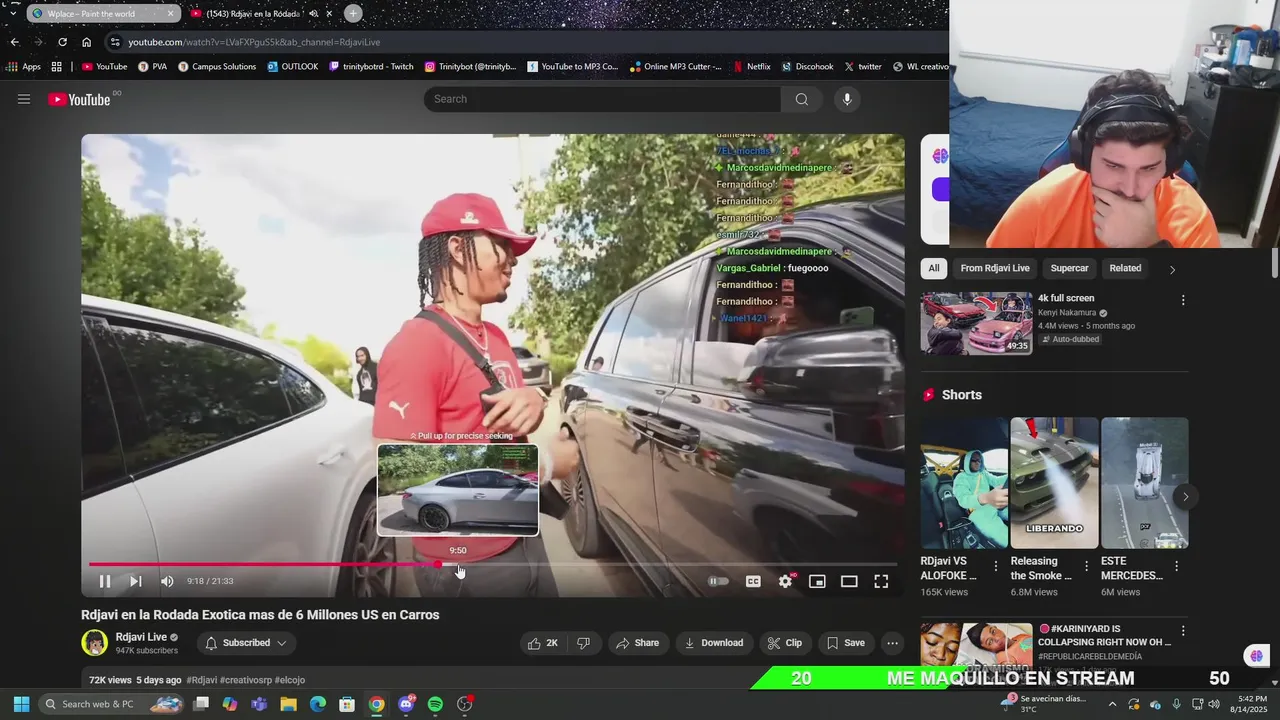Switch to Wplace – Paint the world tab
Image resolution: width=1280 pixels, height=720 pixels.
click(102, 14)
